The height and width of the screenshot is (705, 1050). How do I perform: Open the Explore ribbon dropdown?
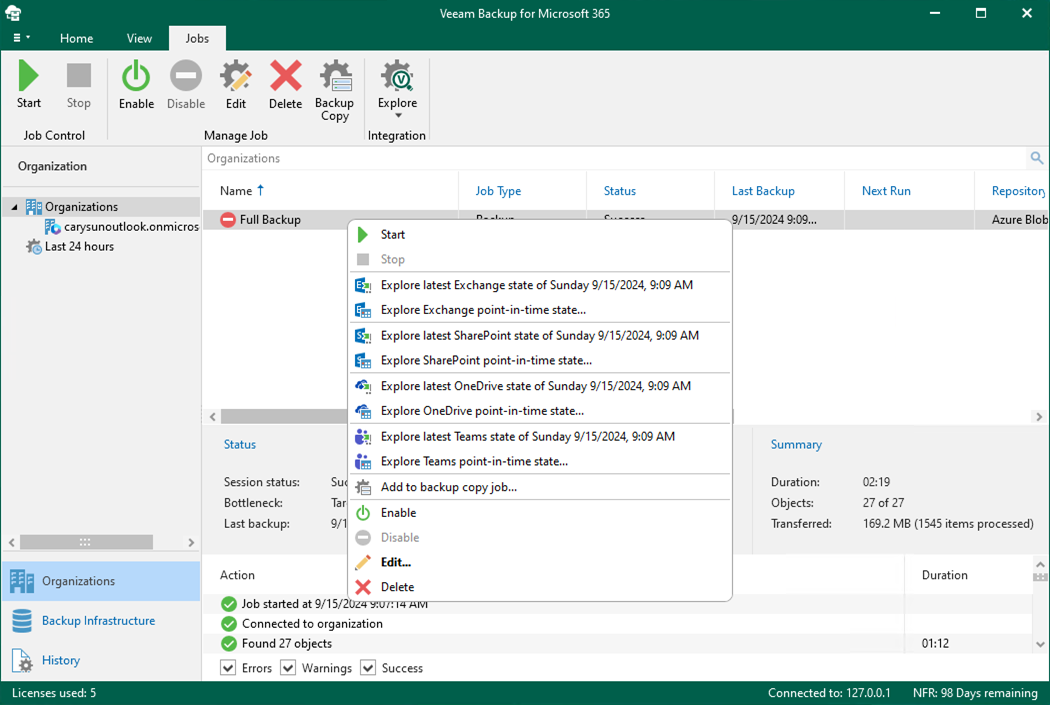[397, 90]
